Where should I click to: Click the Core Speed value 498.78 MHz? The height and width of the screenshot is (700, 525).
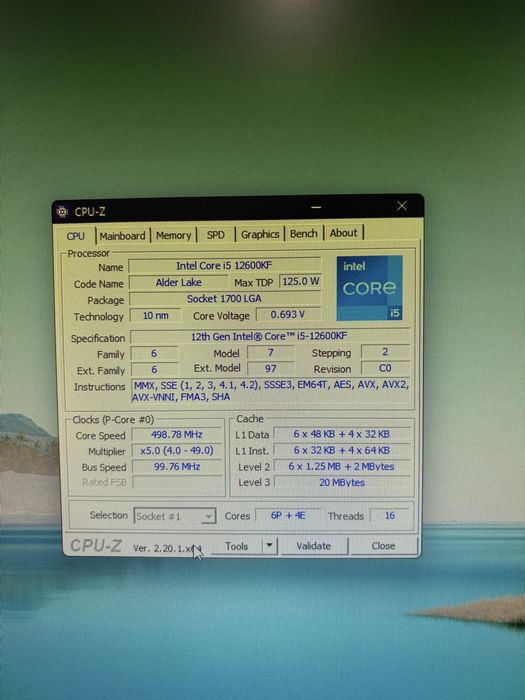(x=177, y=434)
